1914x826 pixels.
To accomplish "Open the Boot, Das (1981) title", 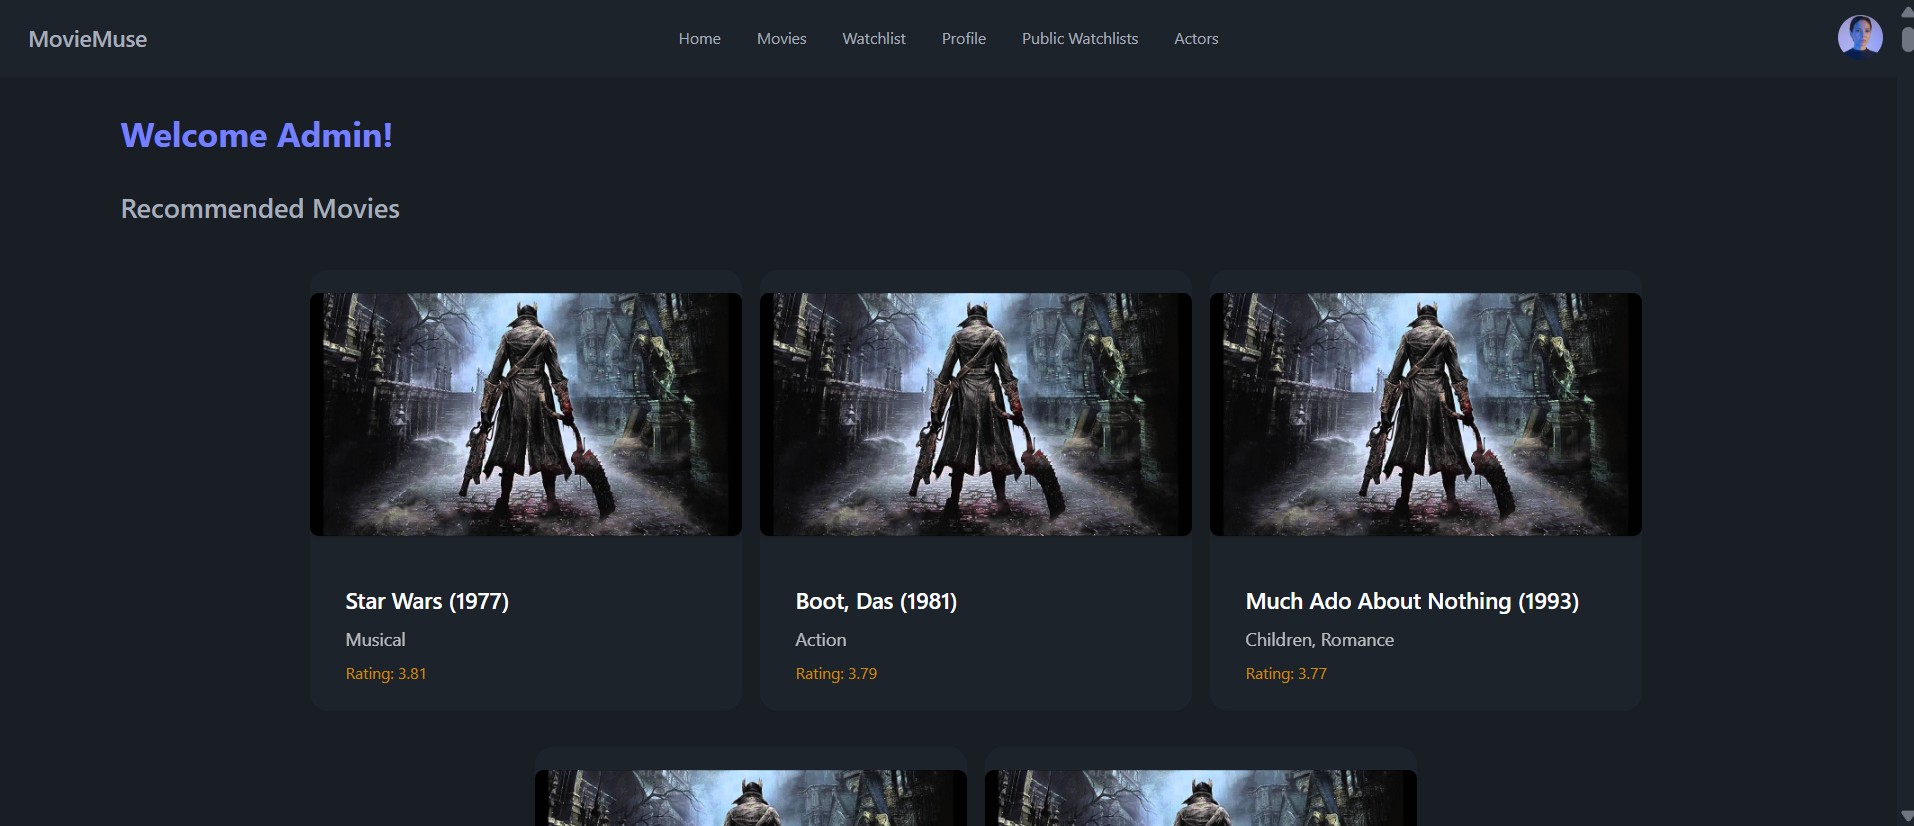I will [876, 601].
